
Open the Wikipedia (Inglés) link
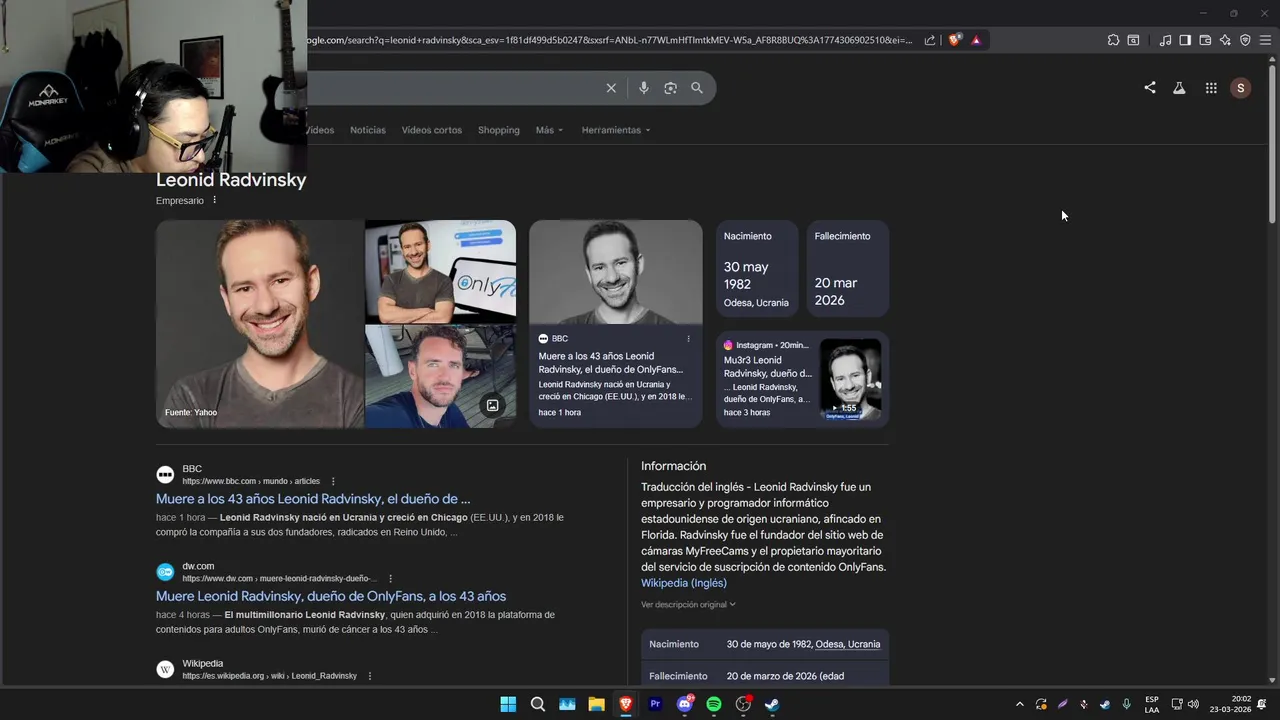684,583
